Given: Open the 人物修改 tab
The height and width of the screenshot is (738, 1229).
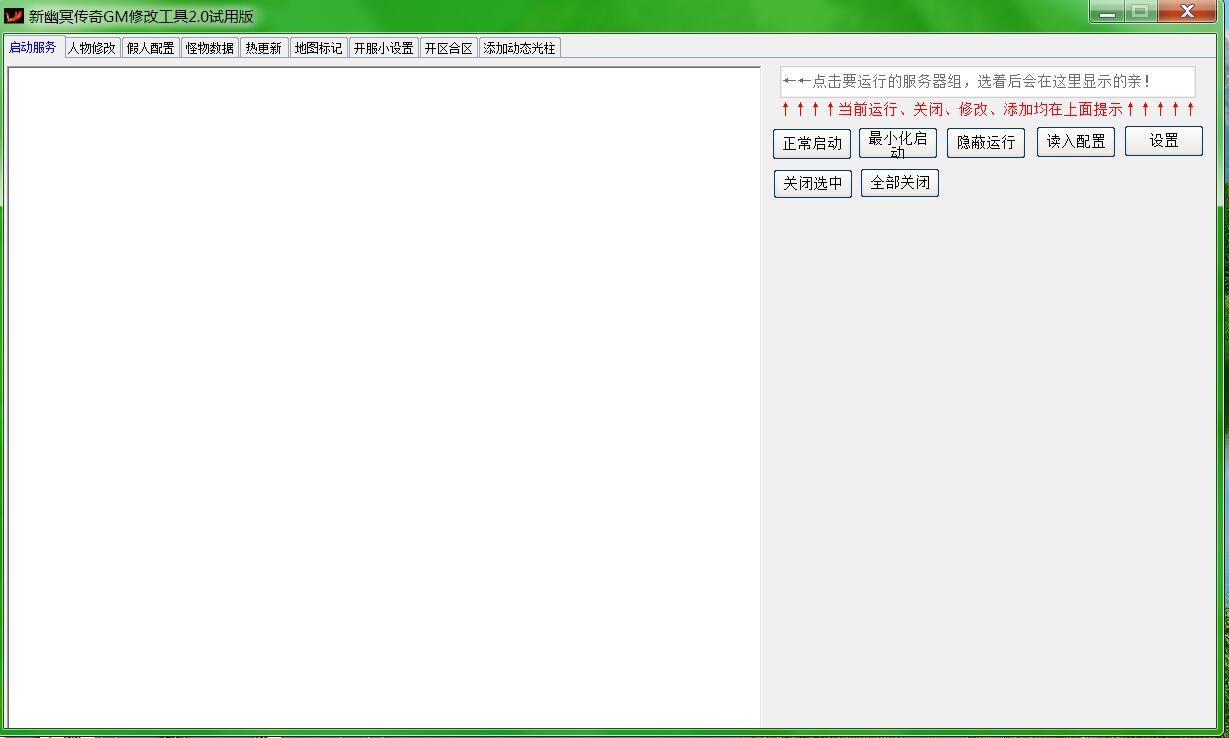Looking at the screenshot, I should point(92,48).
